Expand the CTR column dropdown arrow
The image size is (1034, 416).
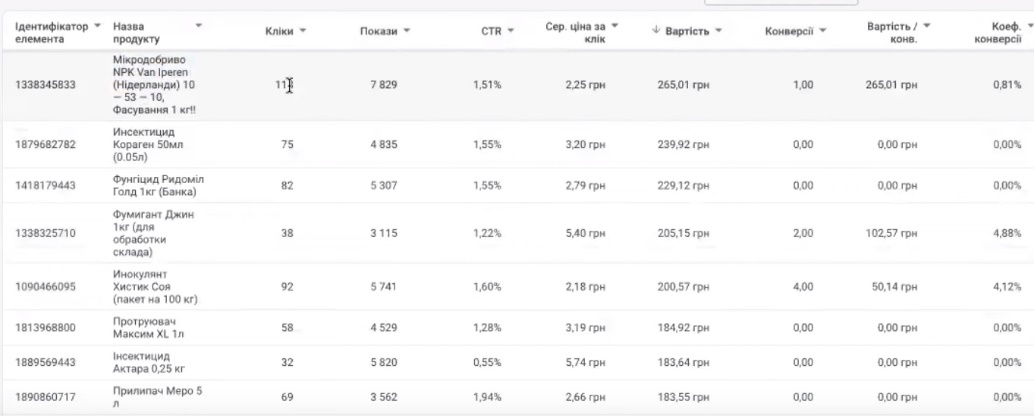point(510,32)
